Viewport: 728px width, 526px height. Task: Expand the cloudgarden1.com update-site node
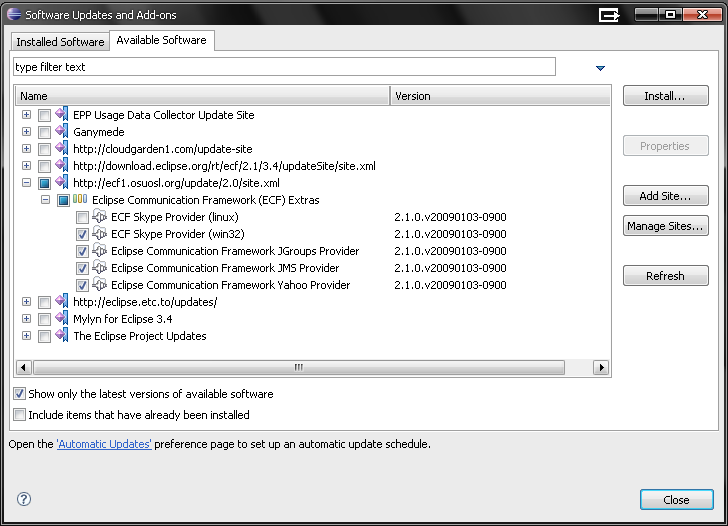[x=26, y=149]
